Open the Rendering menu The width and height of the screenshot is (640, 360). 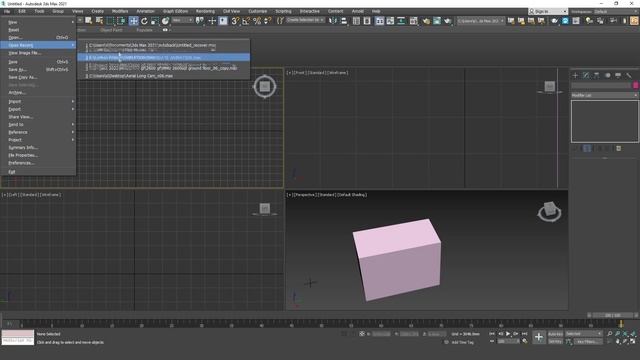point(205,11)
